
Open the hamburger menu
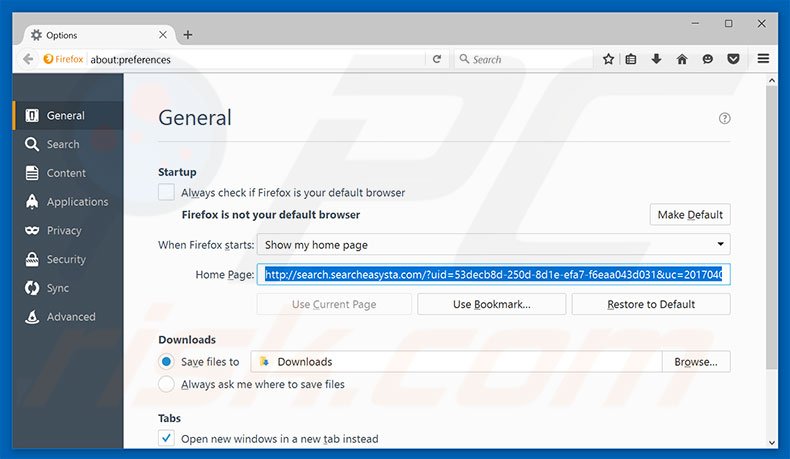763,58
